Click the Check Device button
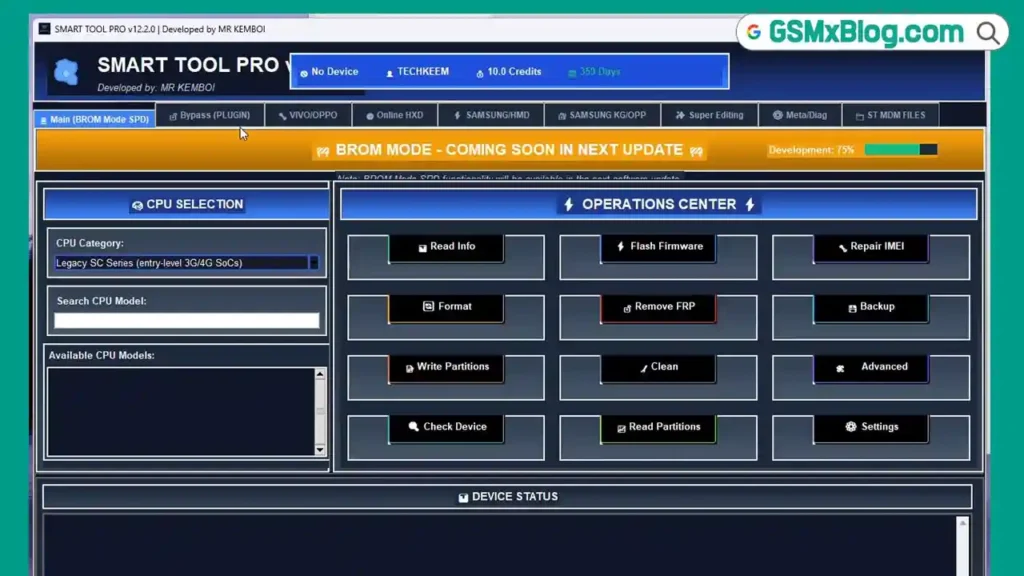The width and height of the screenshot is (1024, 576). pyautogui.click(x=446, y=428)
